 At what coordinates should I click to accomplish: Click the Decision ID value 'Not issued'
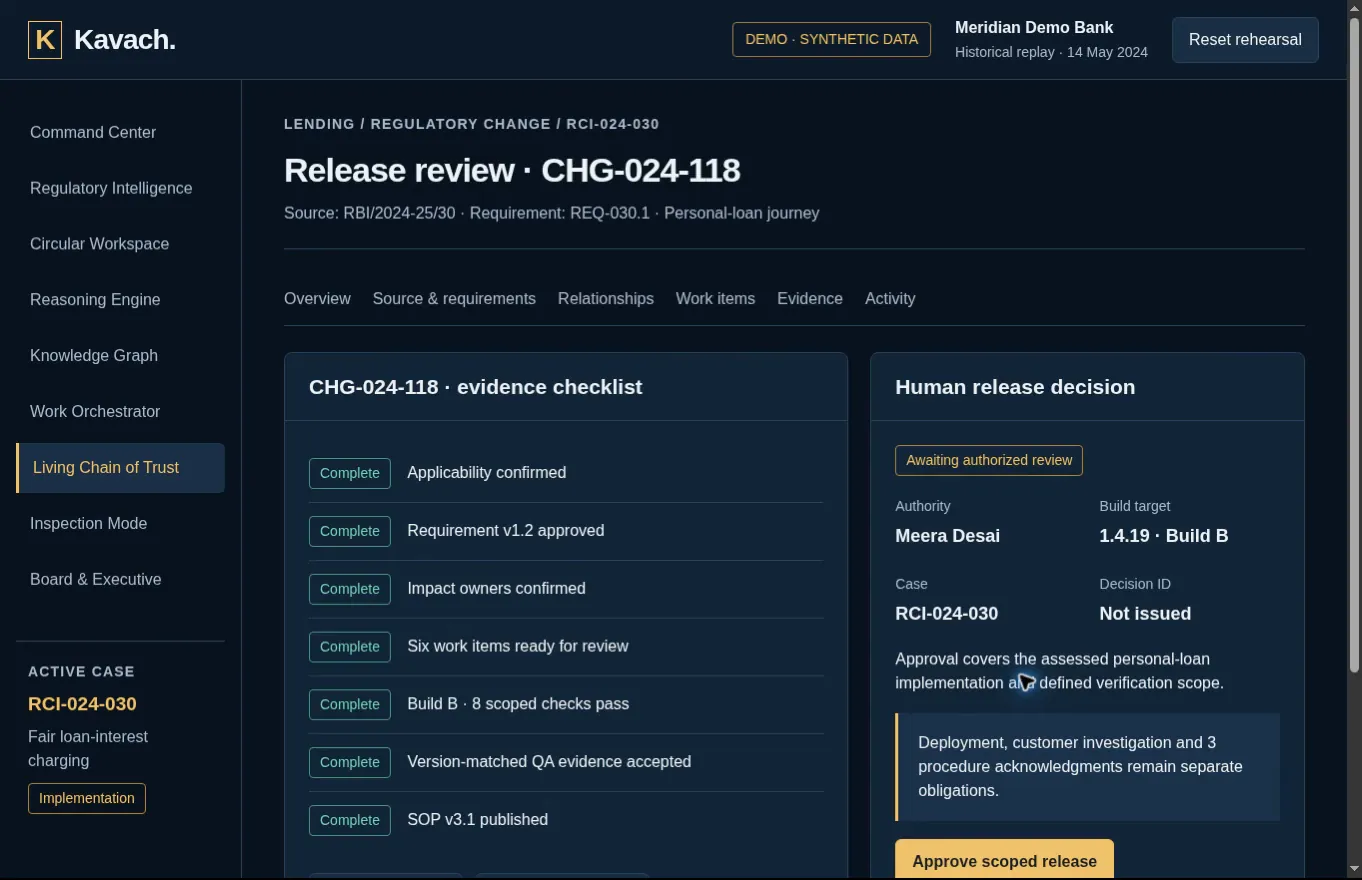click(1145, 614)
